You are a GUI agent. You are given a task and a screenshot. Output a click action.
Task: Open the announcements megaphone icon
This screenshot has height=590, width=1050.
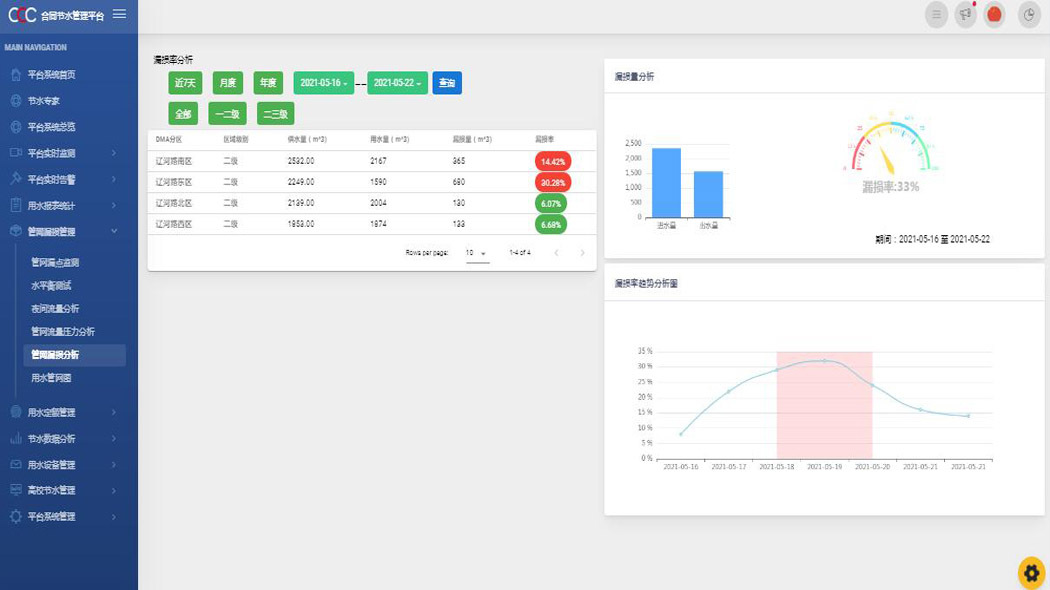pos(965,14)
